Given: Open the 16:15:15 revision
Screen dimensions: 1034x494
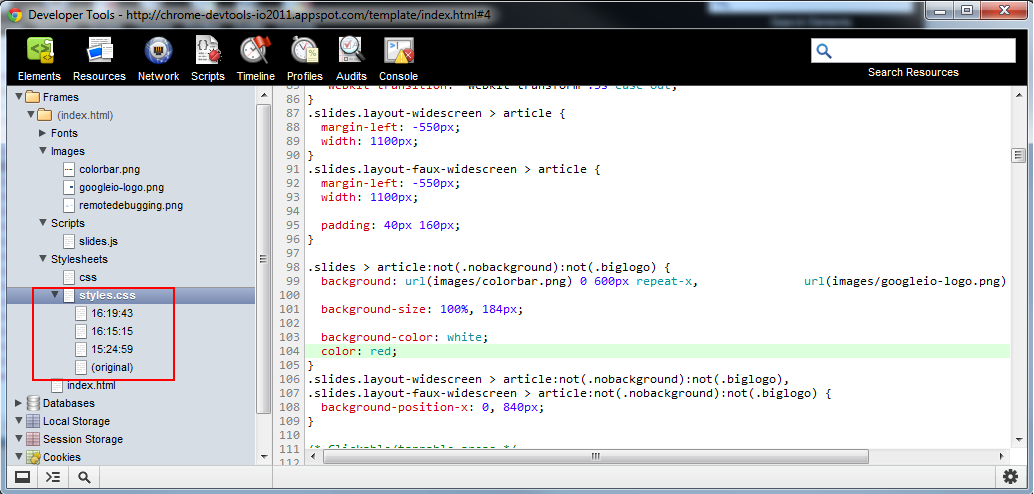Looking at the screenshot, I should [x=104, y=331].
